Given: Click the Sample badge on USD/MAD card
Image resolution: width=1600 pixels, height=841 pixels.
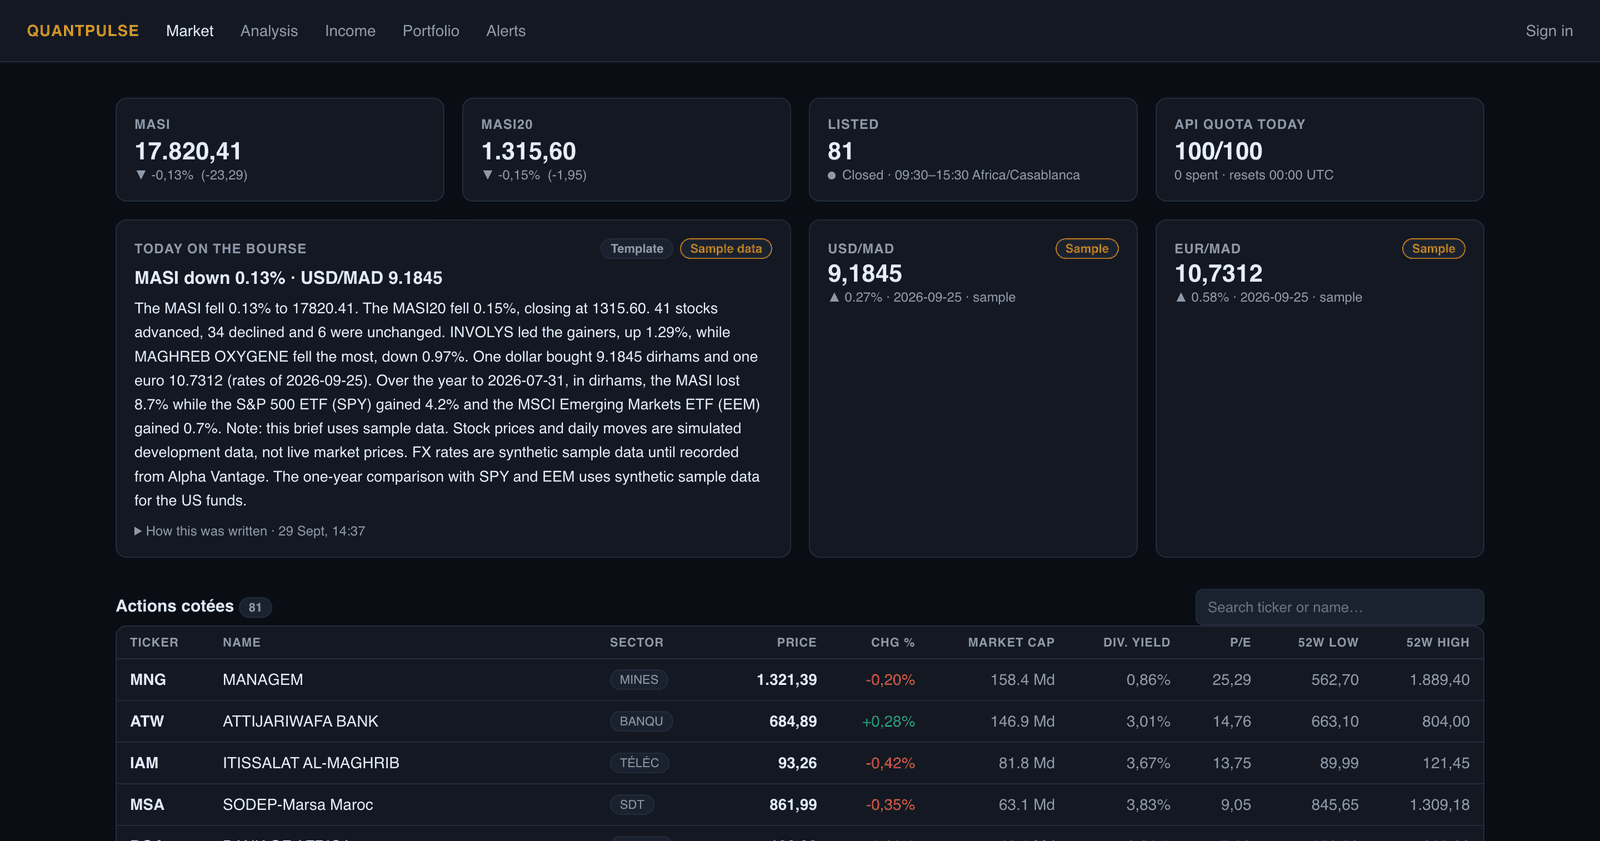Looking at the screenshot, I should (x=1087, y=249).
